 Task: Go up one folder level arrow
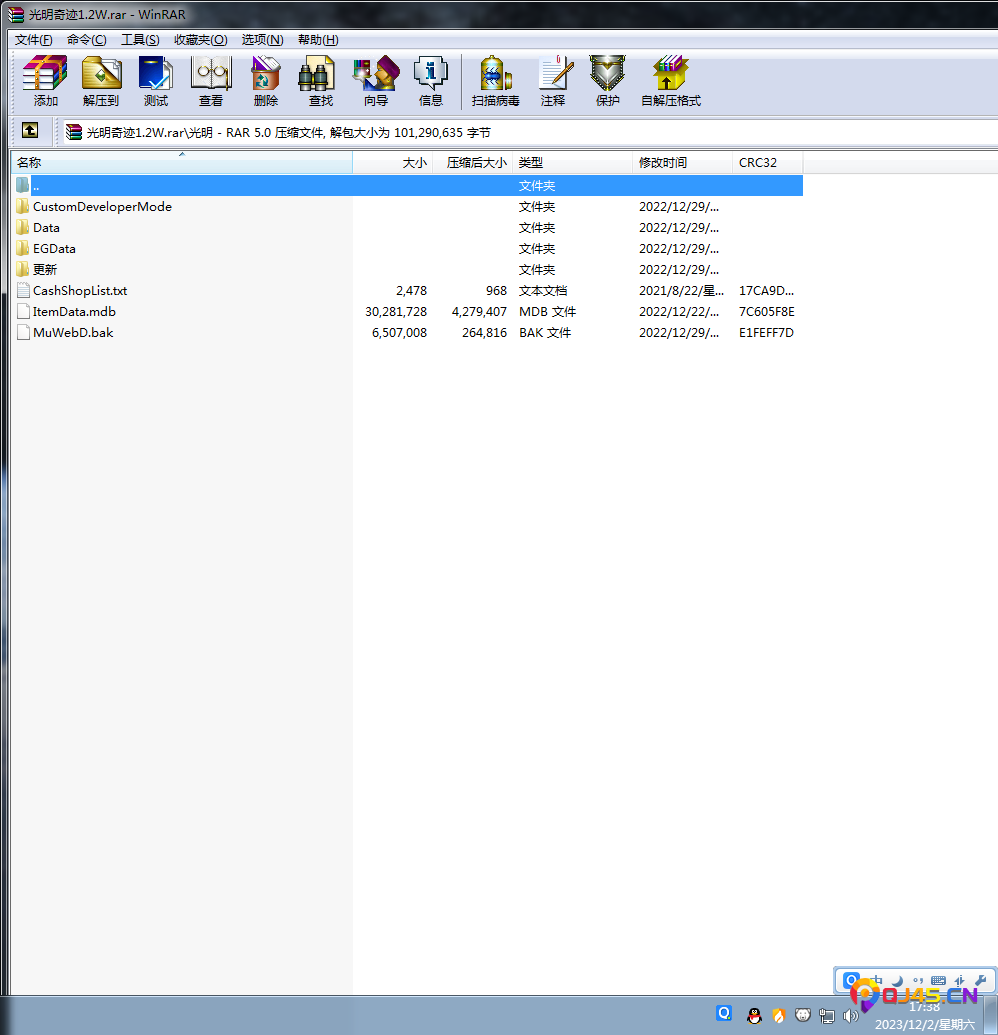(x=30, y=131)
